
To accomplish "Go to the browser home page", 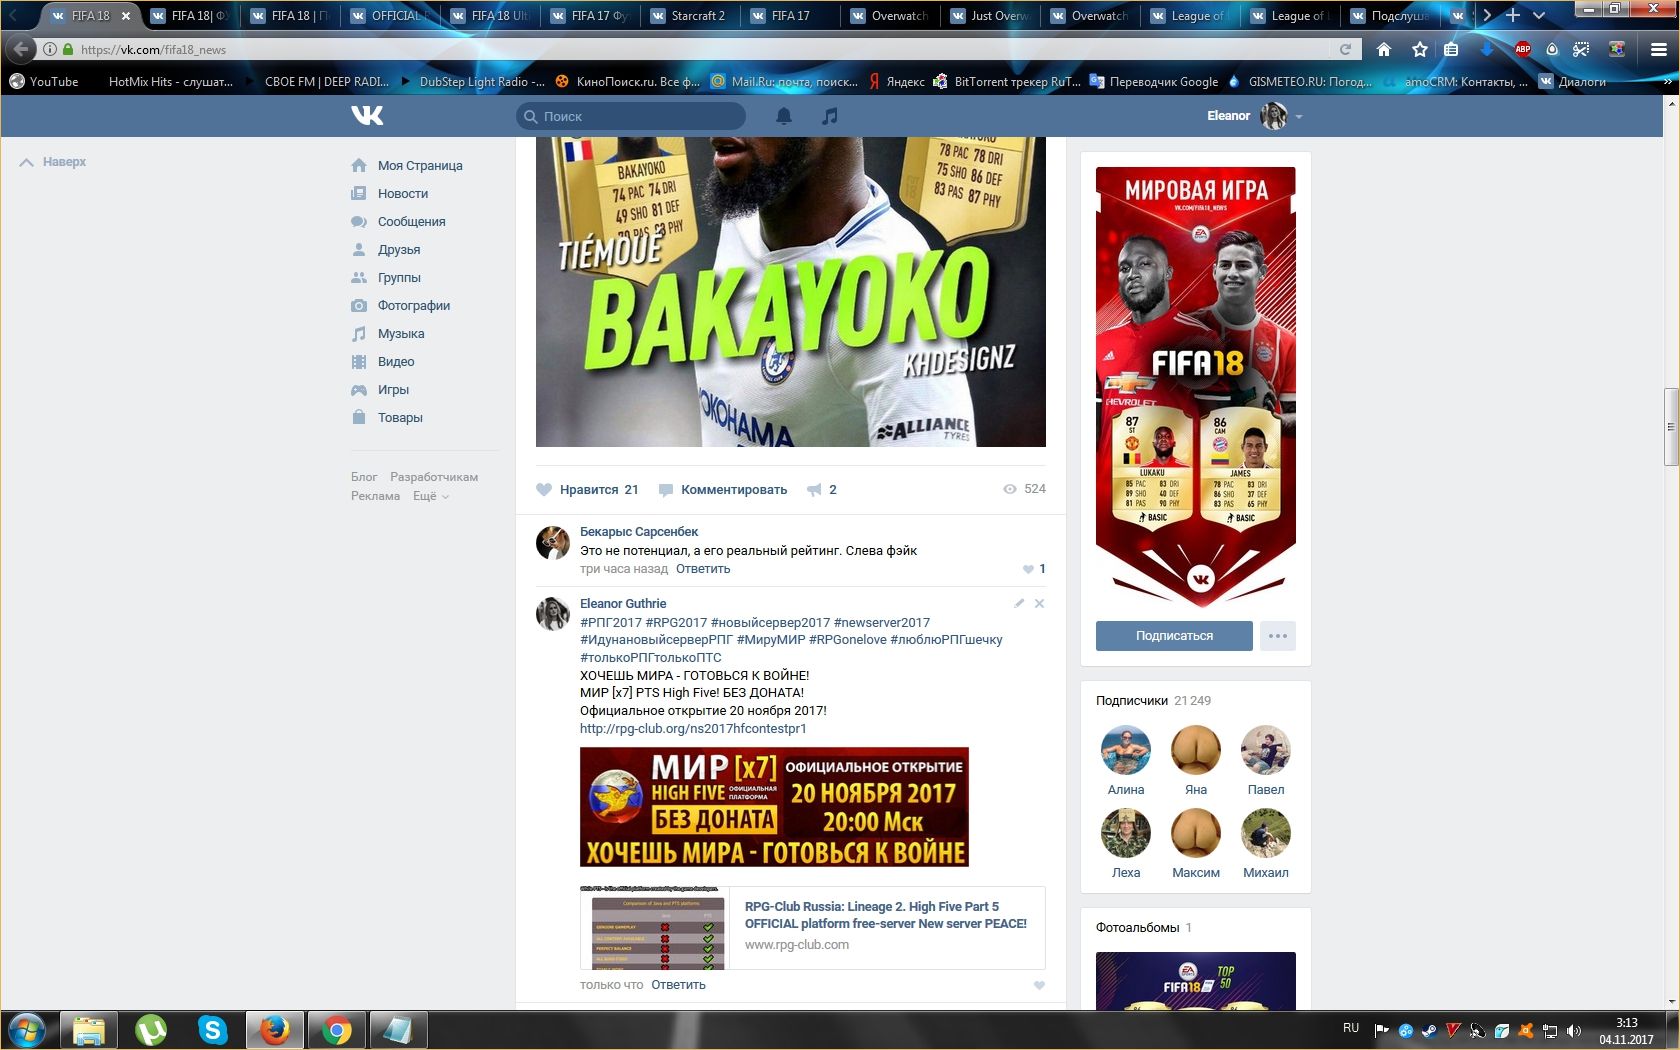I will pos(1384,49).
